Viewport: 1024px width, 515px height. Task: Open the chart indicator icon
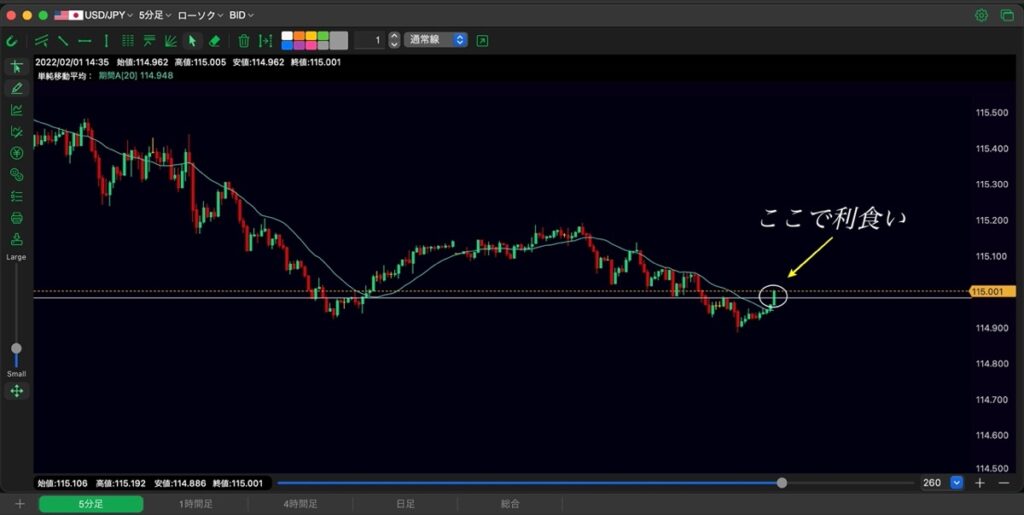coord(17,110)
